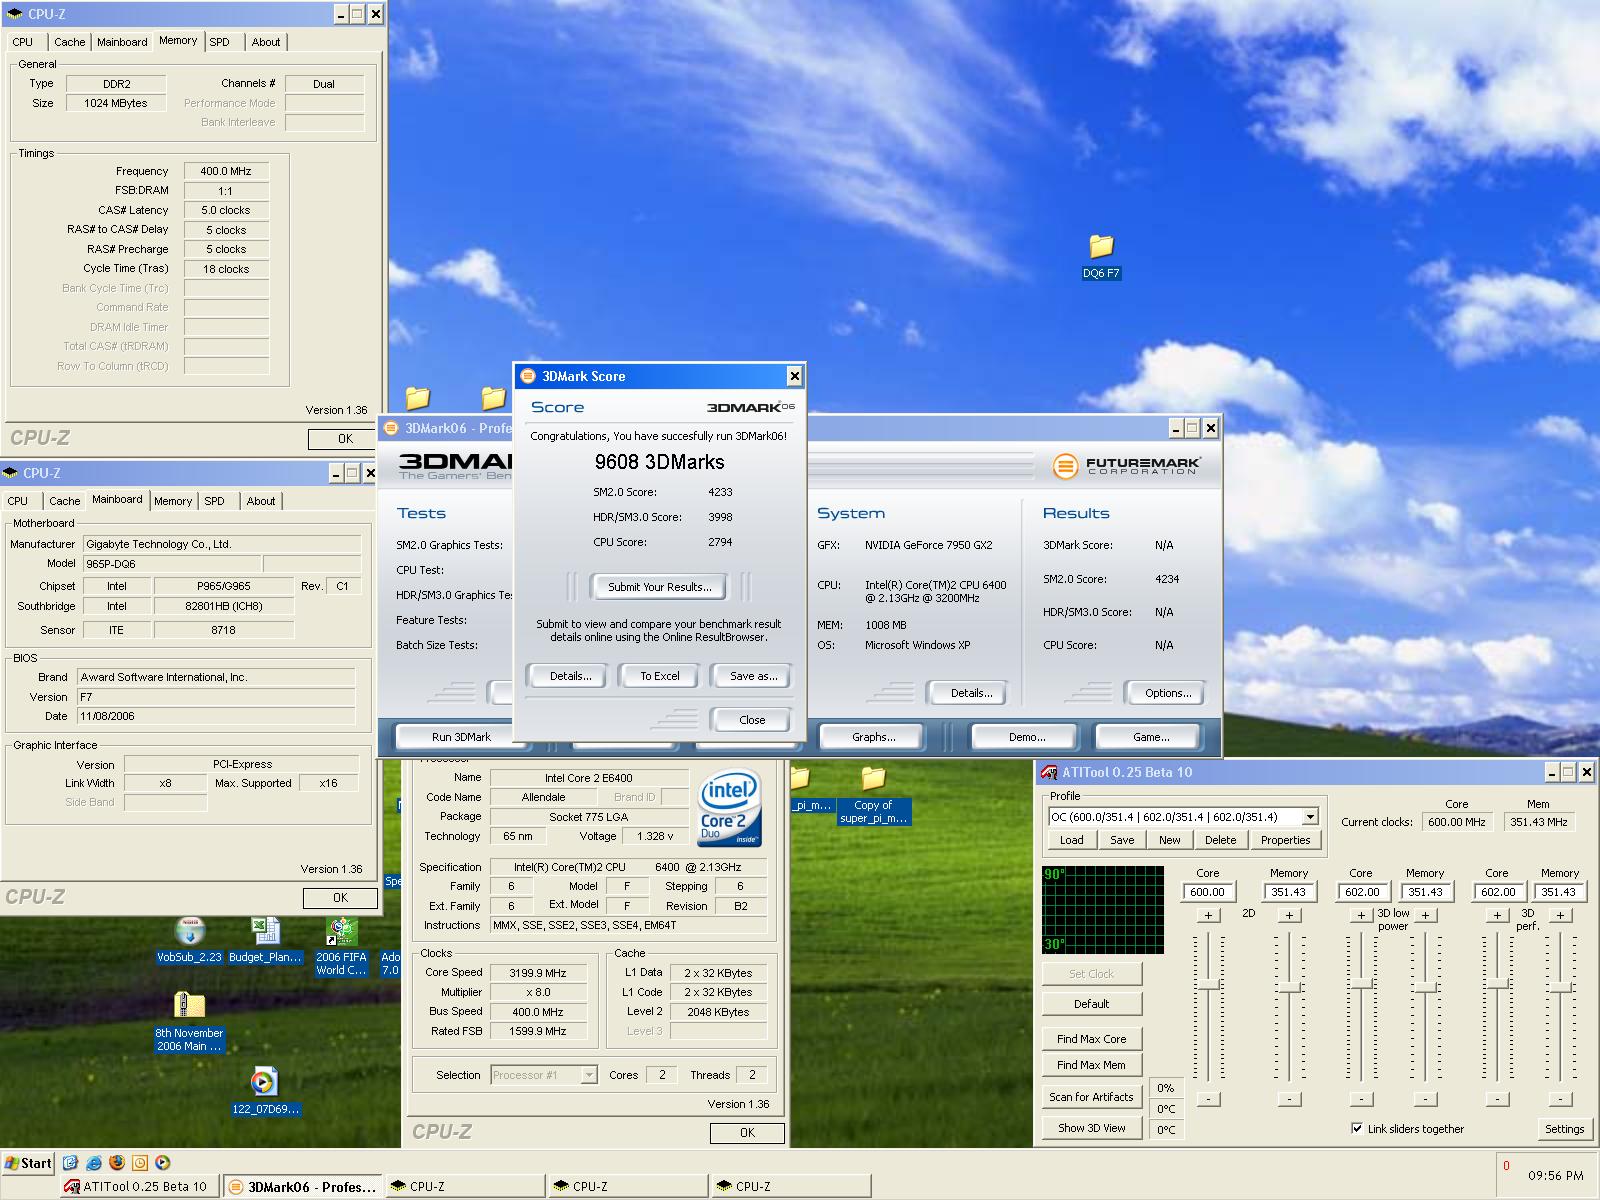The height and width of the screenshot is (1200, 1600).
Task: Click the 2D Core clock slider handle
Action: tap(1208, 985)
